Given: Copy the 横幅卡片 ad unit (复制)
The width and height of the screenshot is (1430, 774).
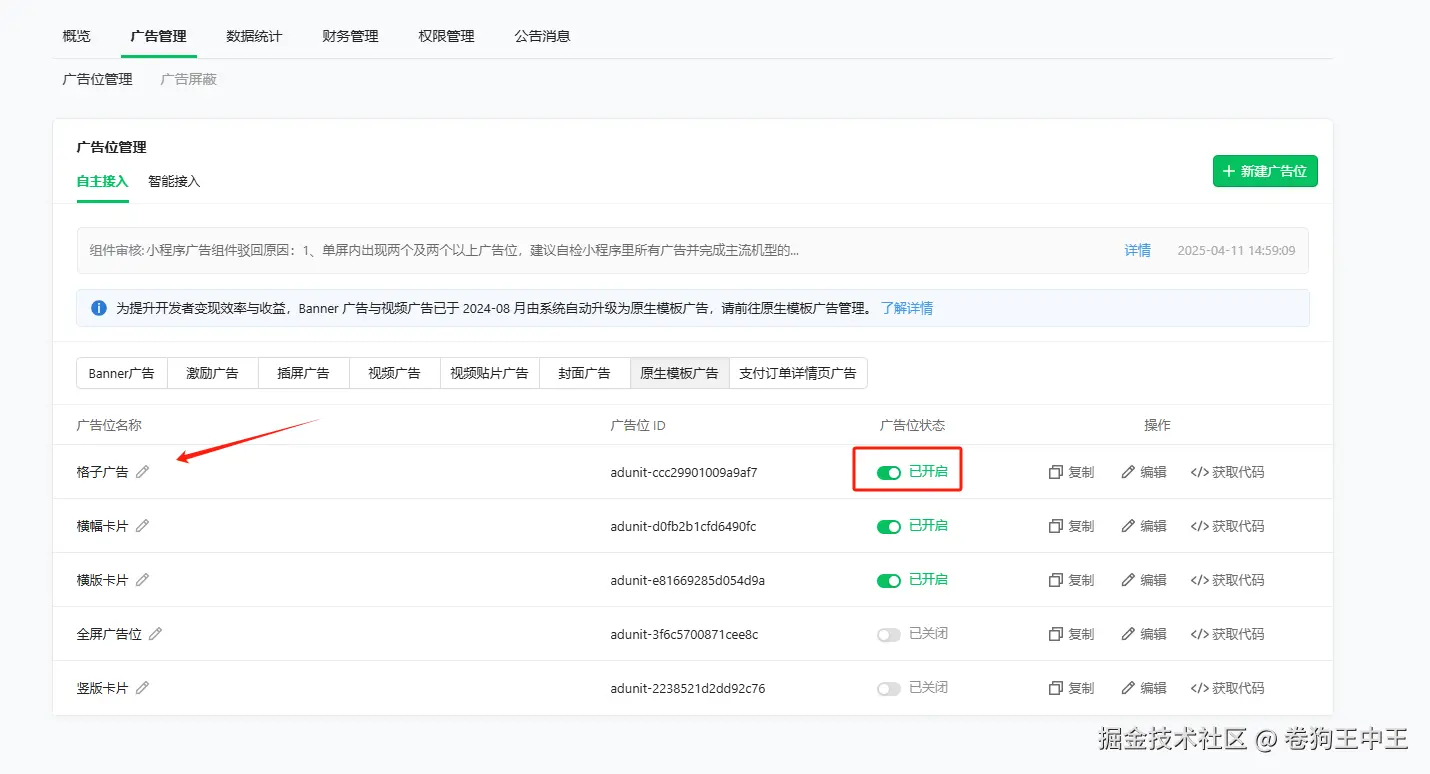Looking at the screenshot, I should tap(1071, 526).
